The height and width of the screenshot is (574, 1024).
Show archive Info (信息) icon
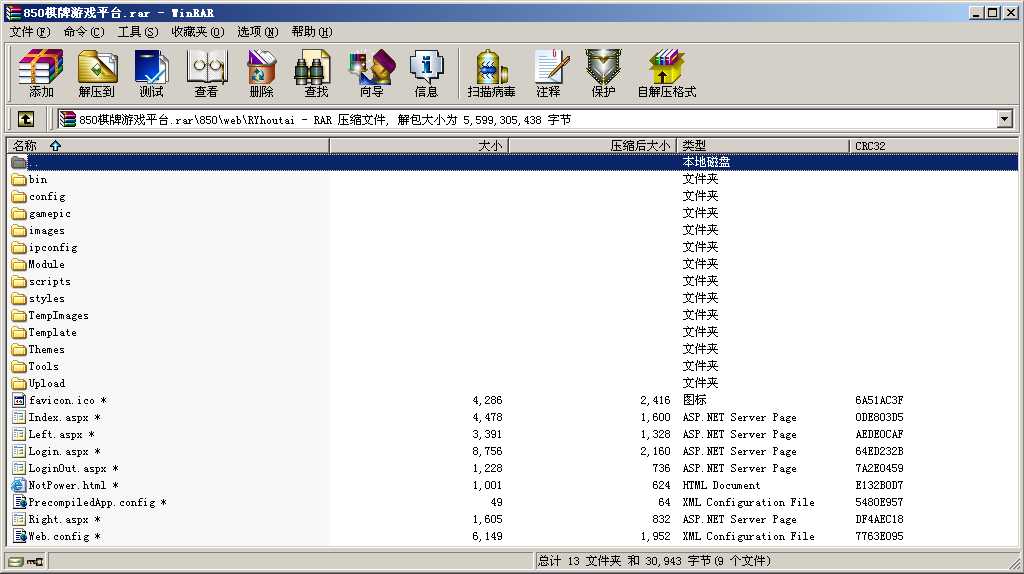pos(426,72)
